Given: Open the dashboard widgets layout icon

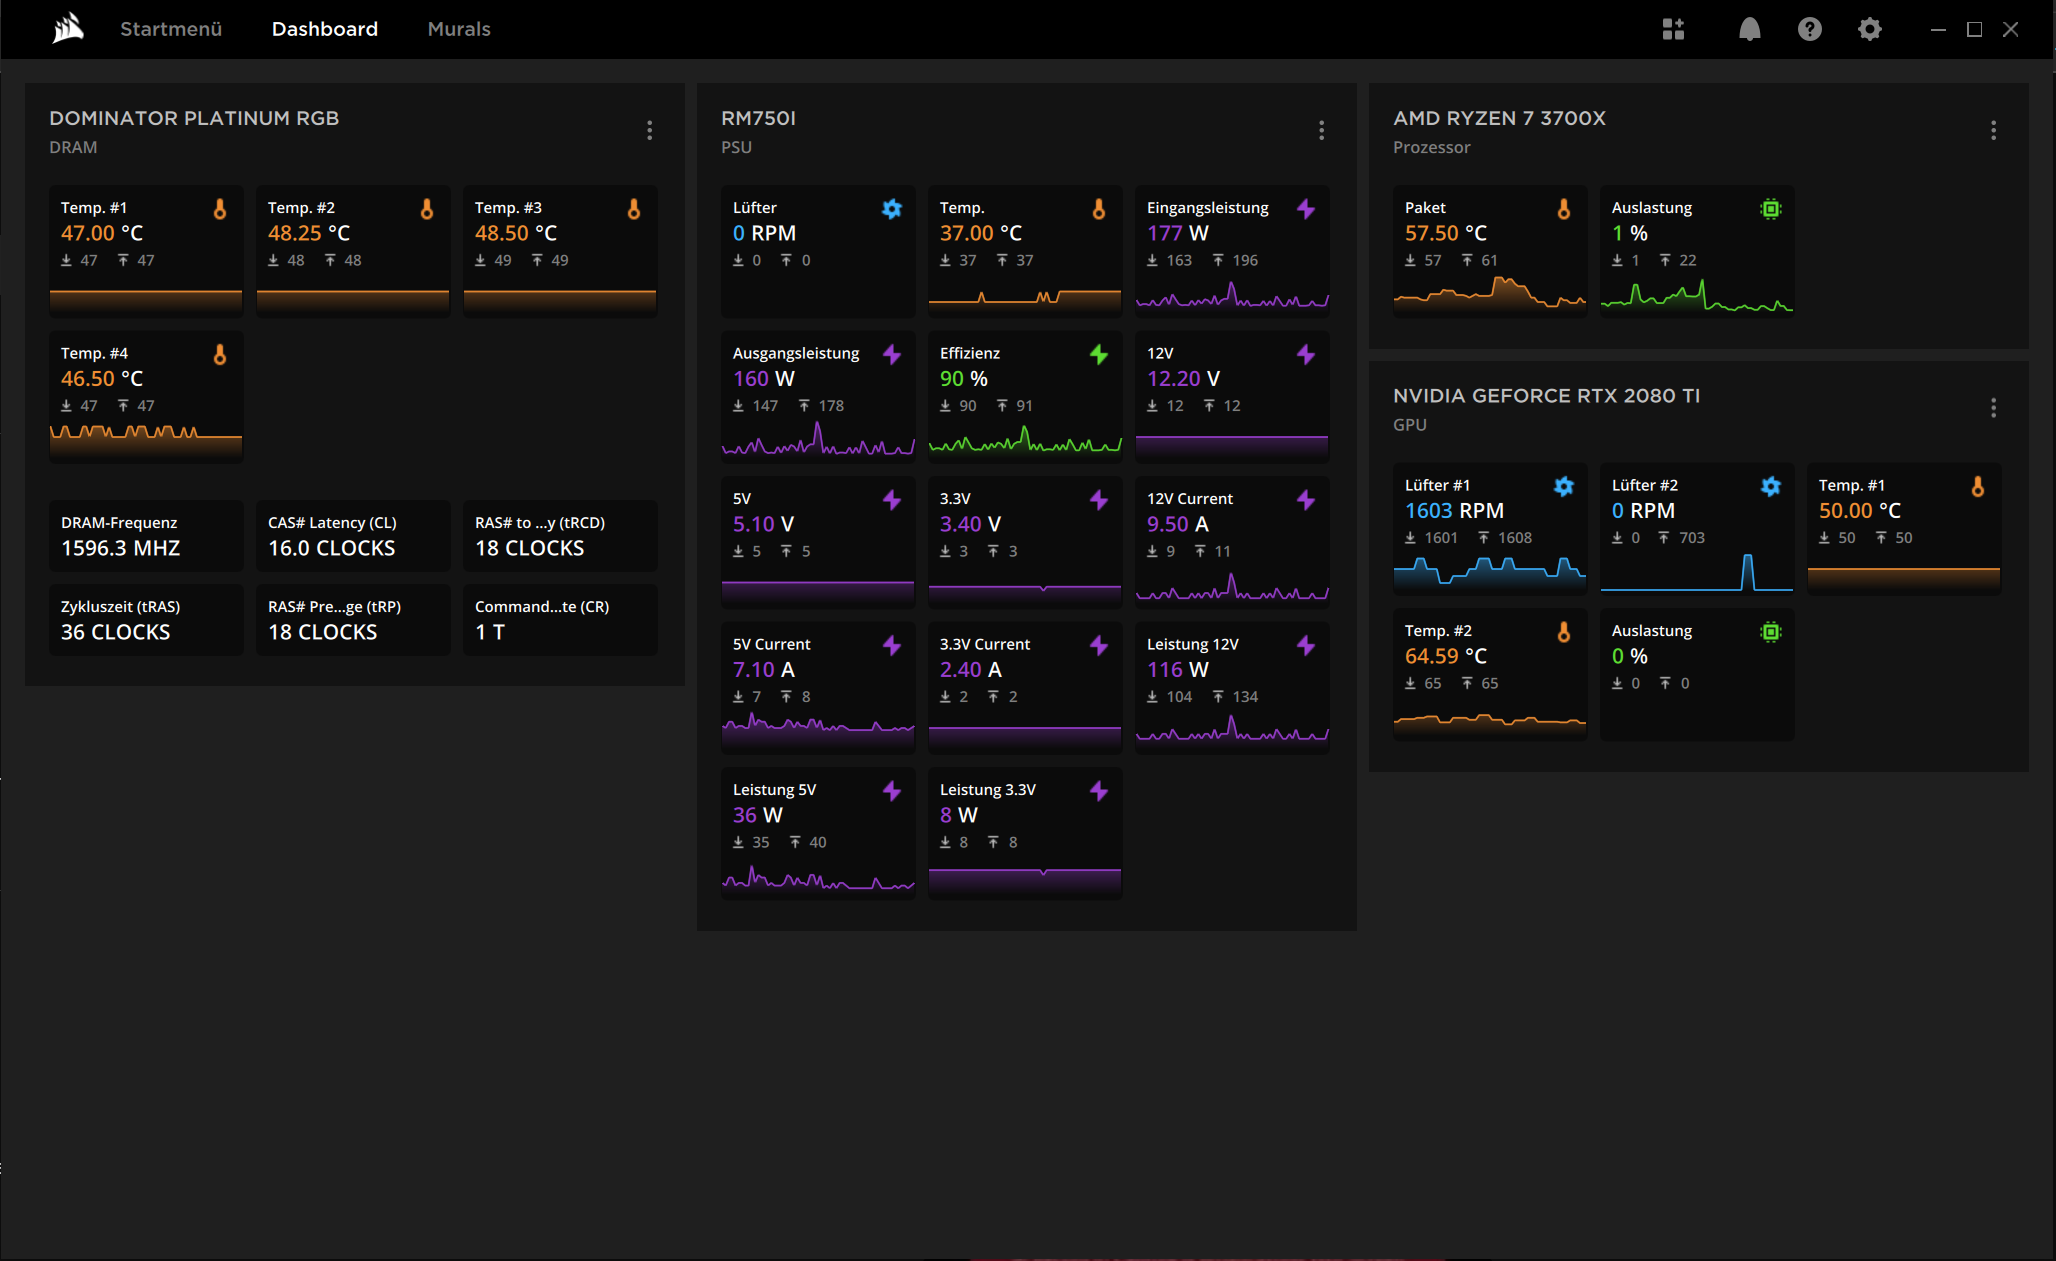Looking at the screenshot, I should 1673,29.
